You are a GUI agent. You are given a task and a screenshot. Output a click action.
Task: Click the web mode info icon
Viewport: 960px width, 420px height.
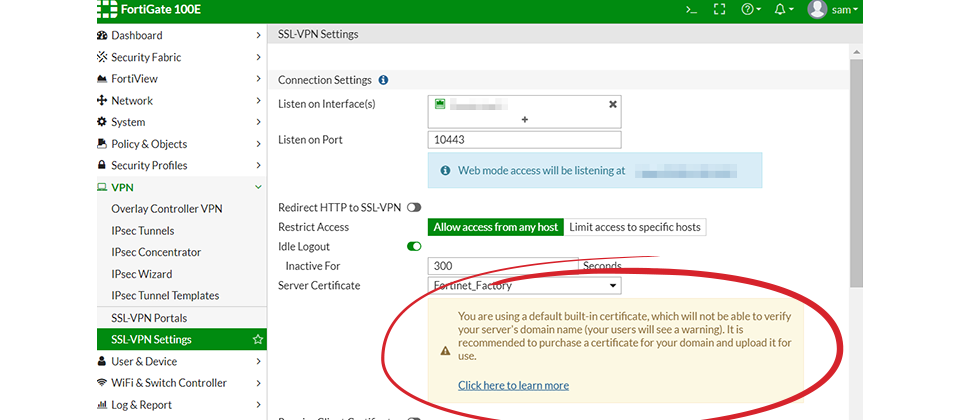point(445,171)
